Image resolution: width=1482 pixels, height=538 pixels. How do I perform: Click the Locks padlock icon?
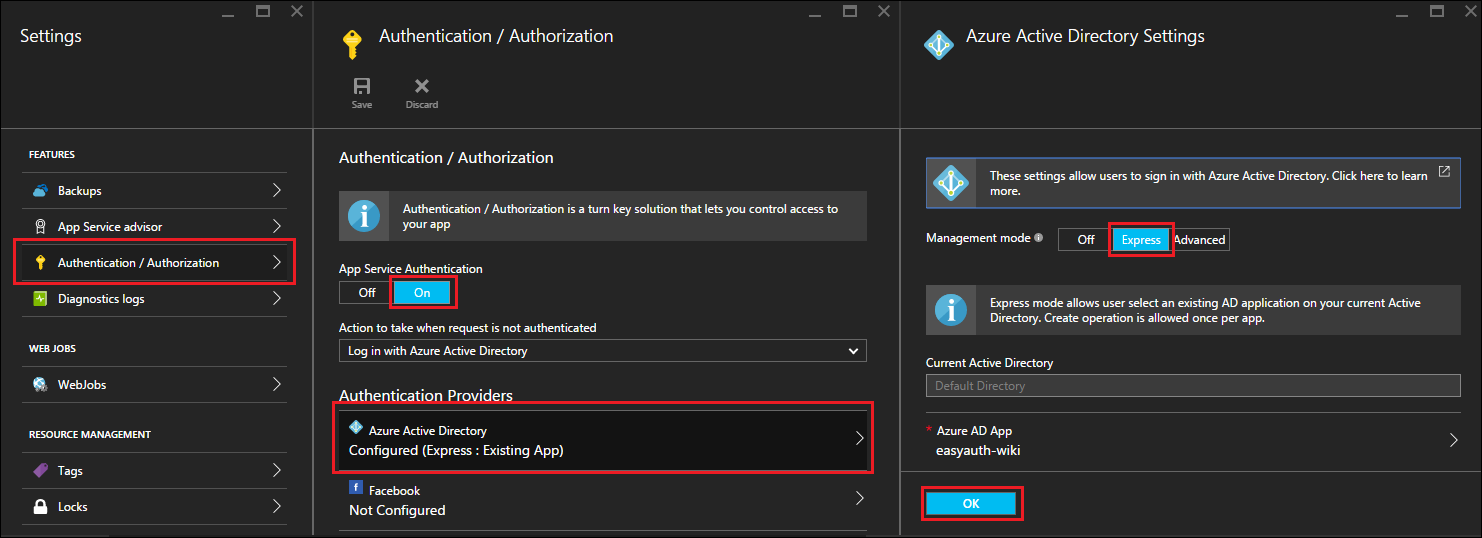40,507
